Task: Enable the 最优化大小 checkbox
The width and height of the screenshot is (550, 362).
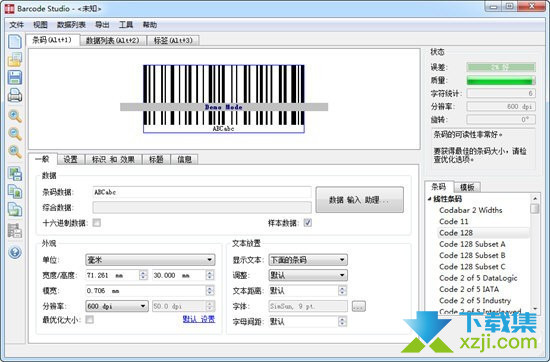Action: click(90, 319)
